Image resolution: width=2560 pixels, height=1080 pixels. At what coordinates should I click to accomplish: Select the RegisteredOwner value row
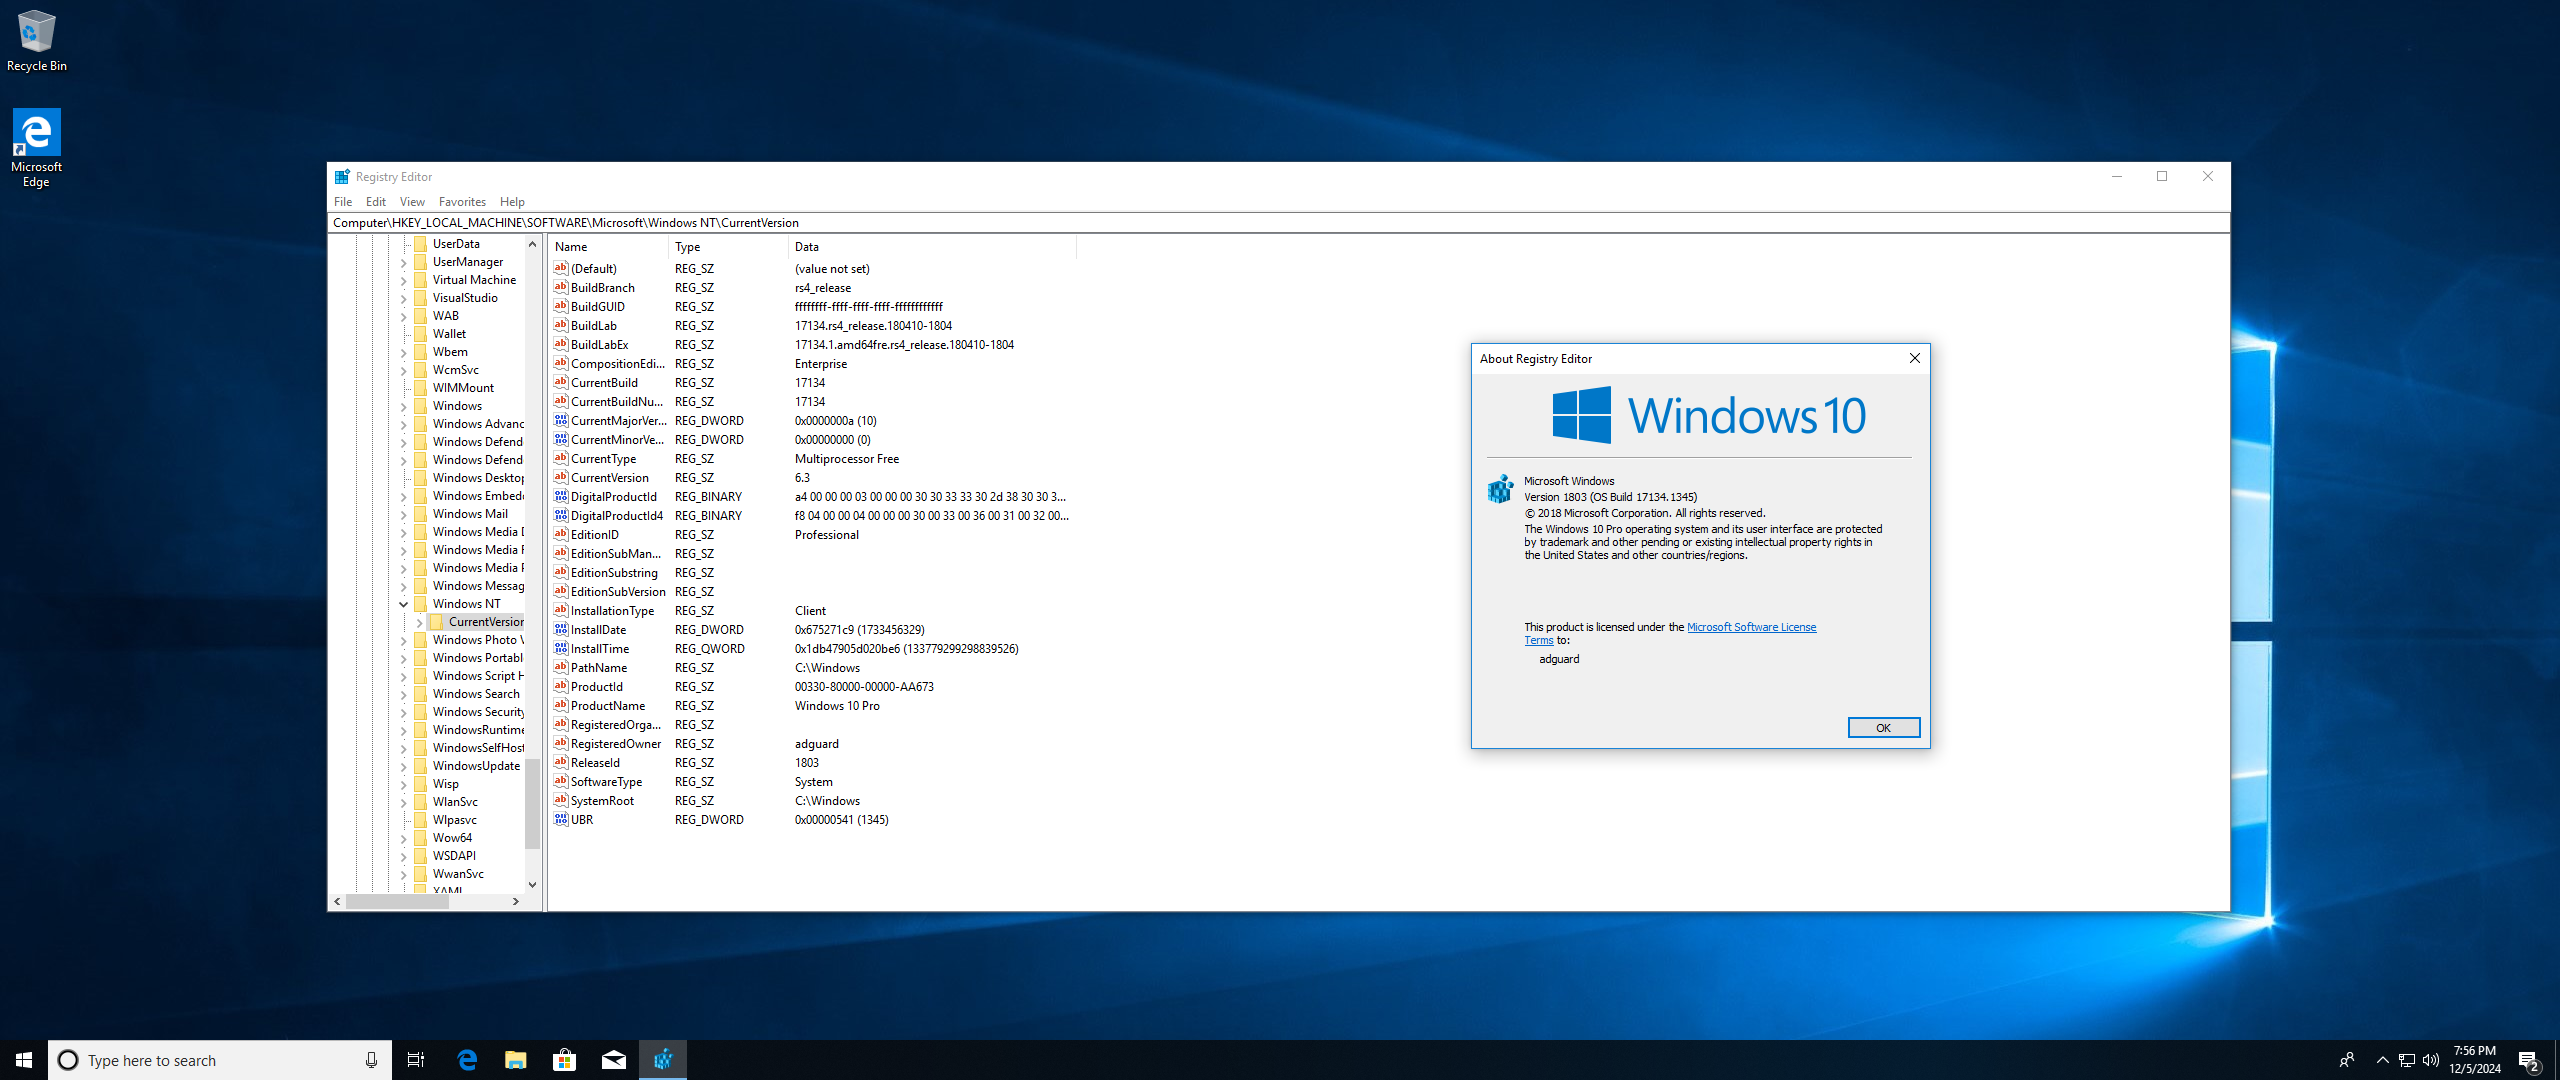point(812,743)
